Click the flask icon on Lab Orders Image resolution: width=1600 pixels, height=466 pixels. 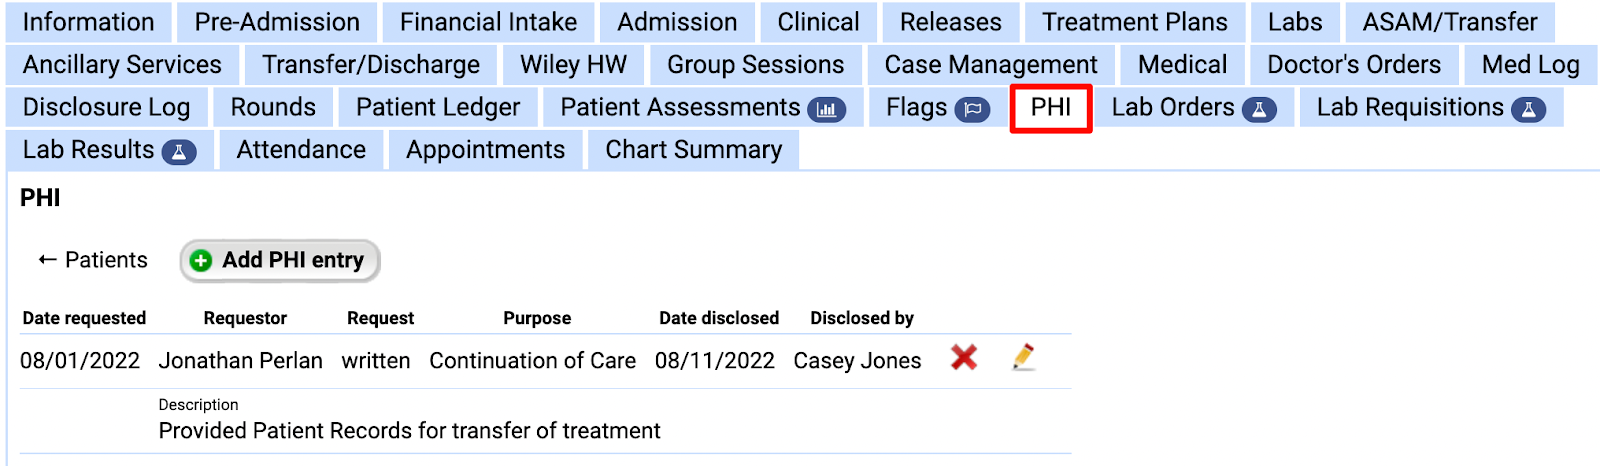1259,109
